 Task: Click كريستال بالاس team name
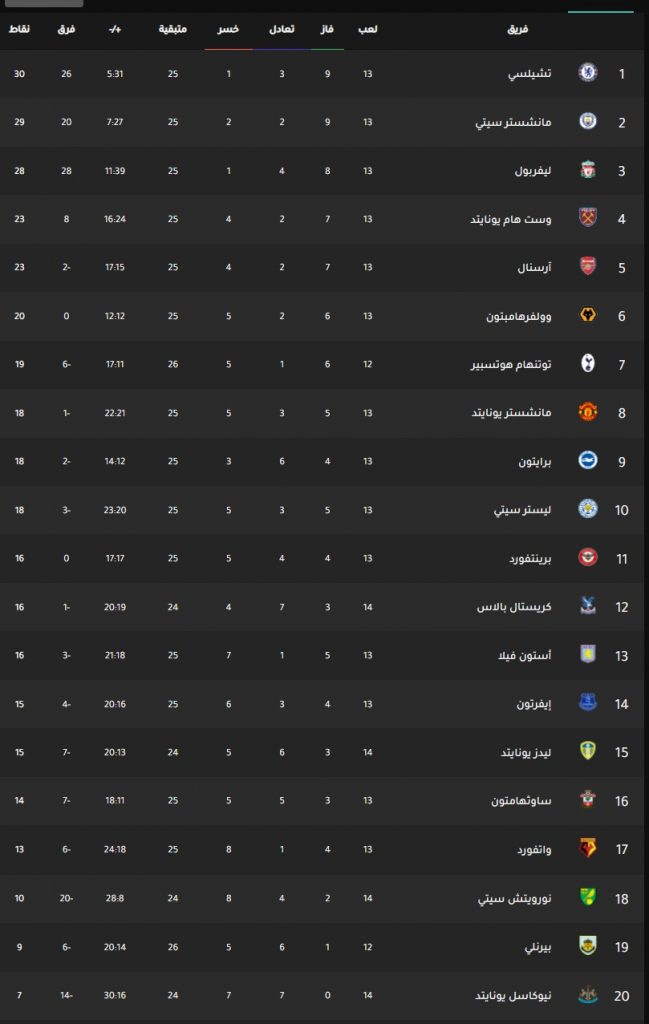coord(514,607)
